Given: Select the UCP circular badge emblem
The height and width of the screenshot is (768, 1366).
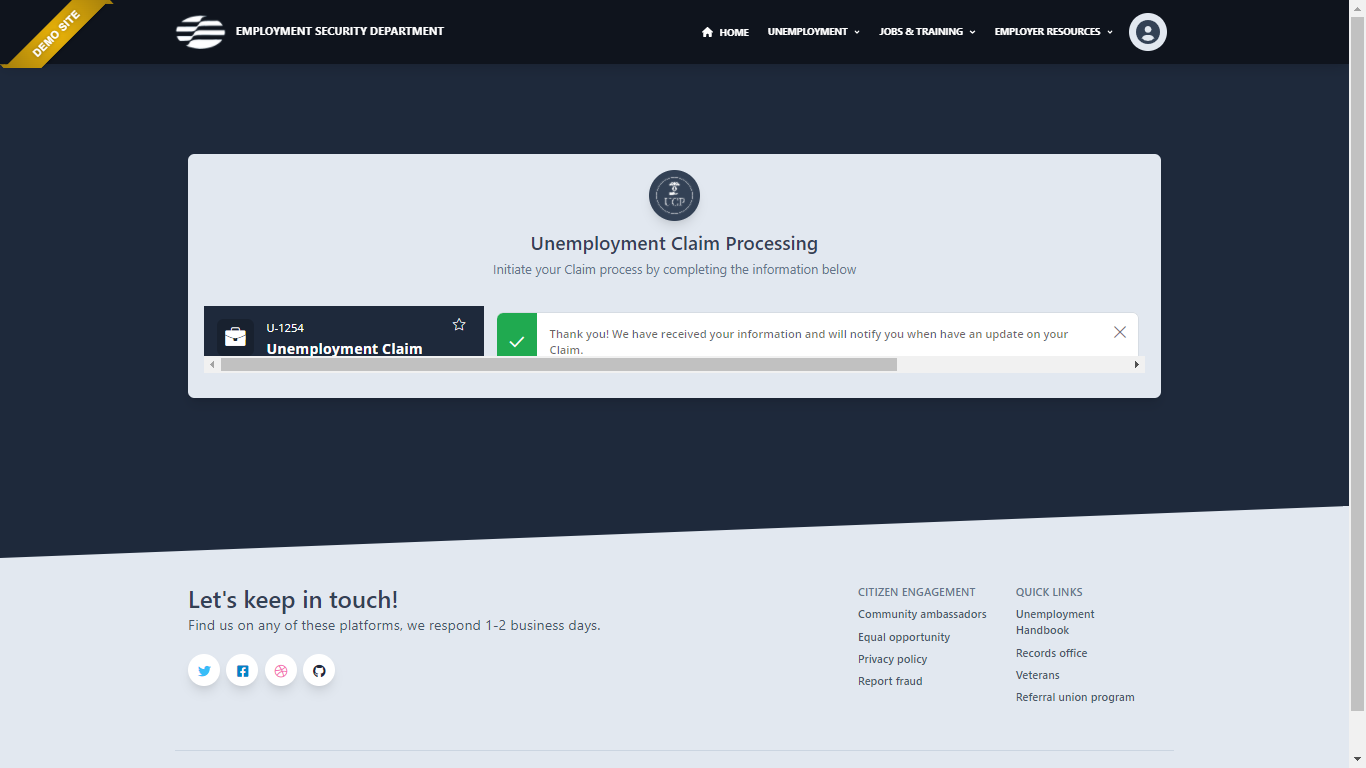Looking at the screenshot, I should 674,195.
